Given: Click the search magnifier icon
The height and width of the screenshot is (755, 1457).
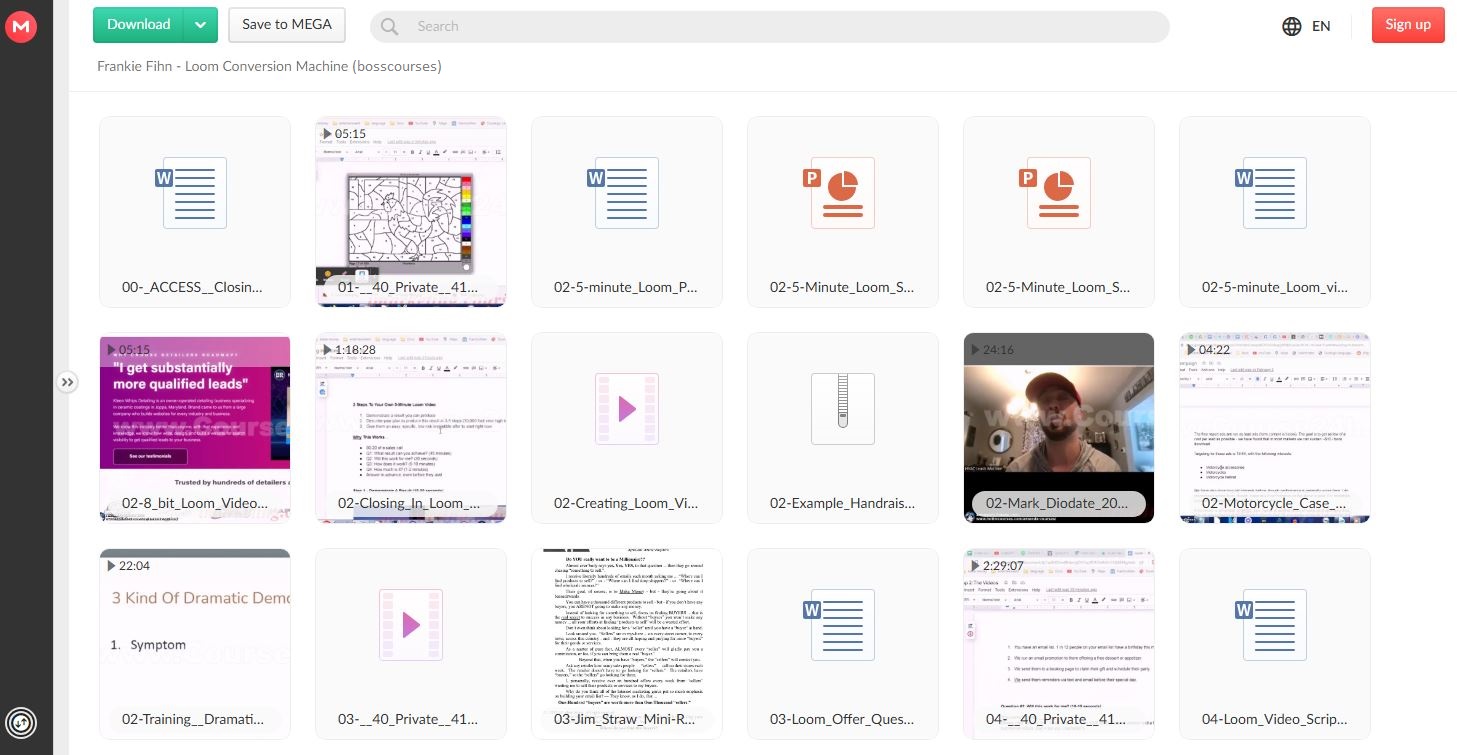Looking at the screenshot, I should pyautogui.click(x=389, y=27).
